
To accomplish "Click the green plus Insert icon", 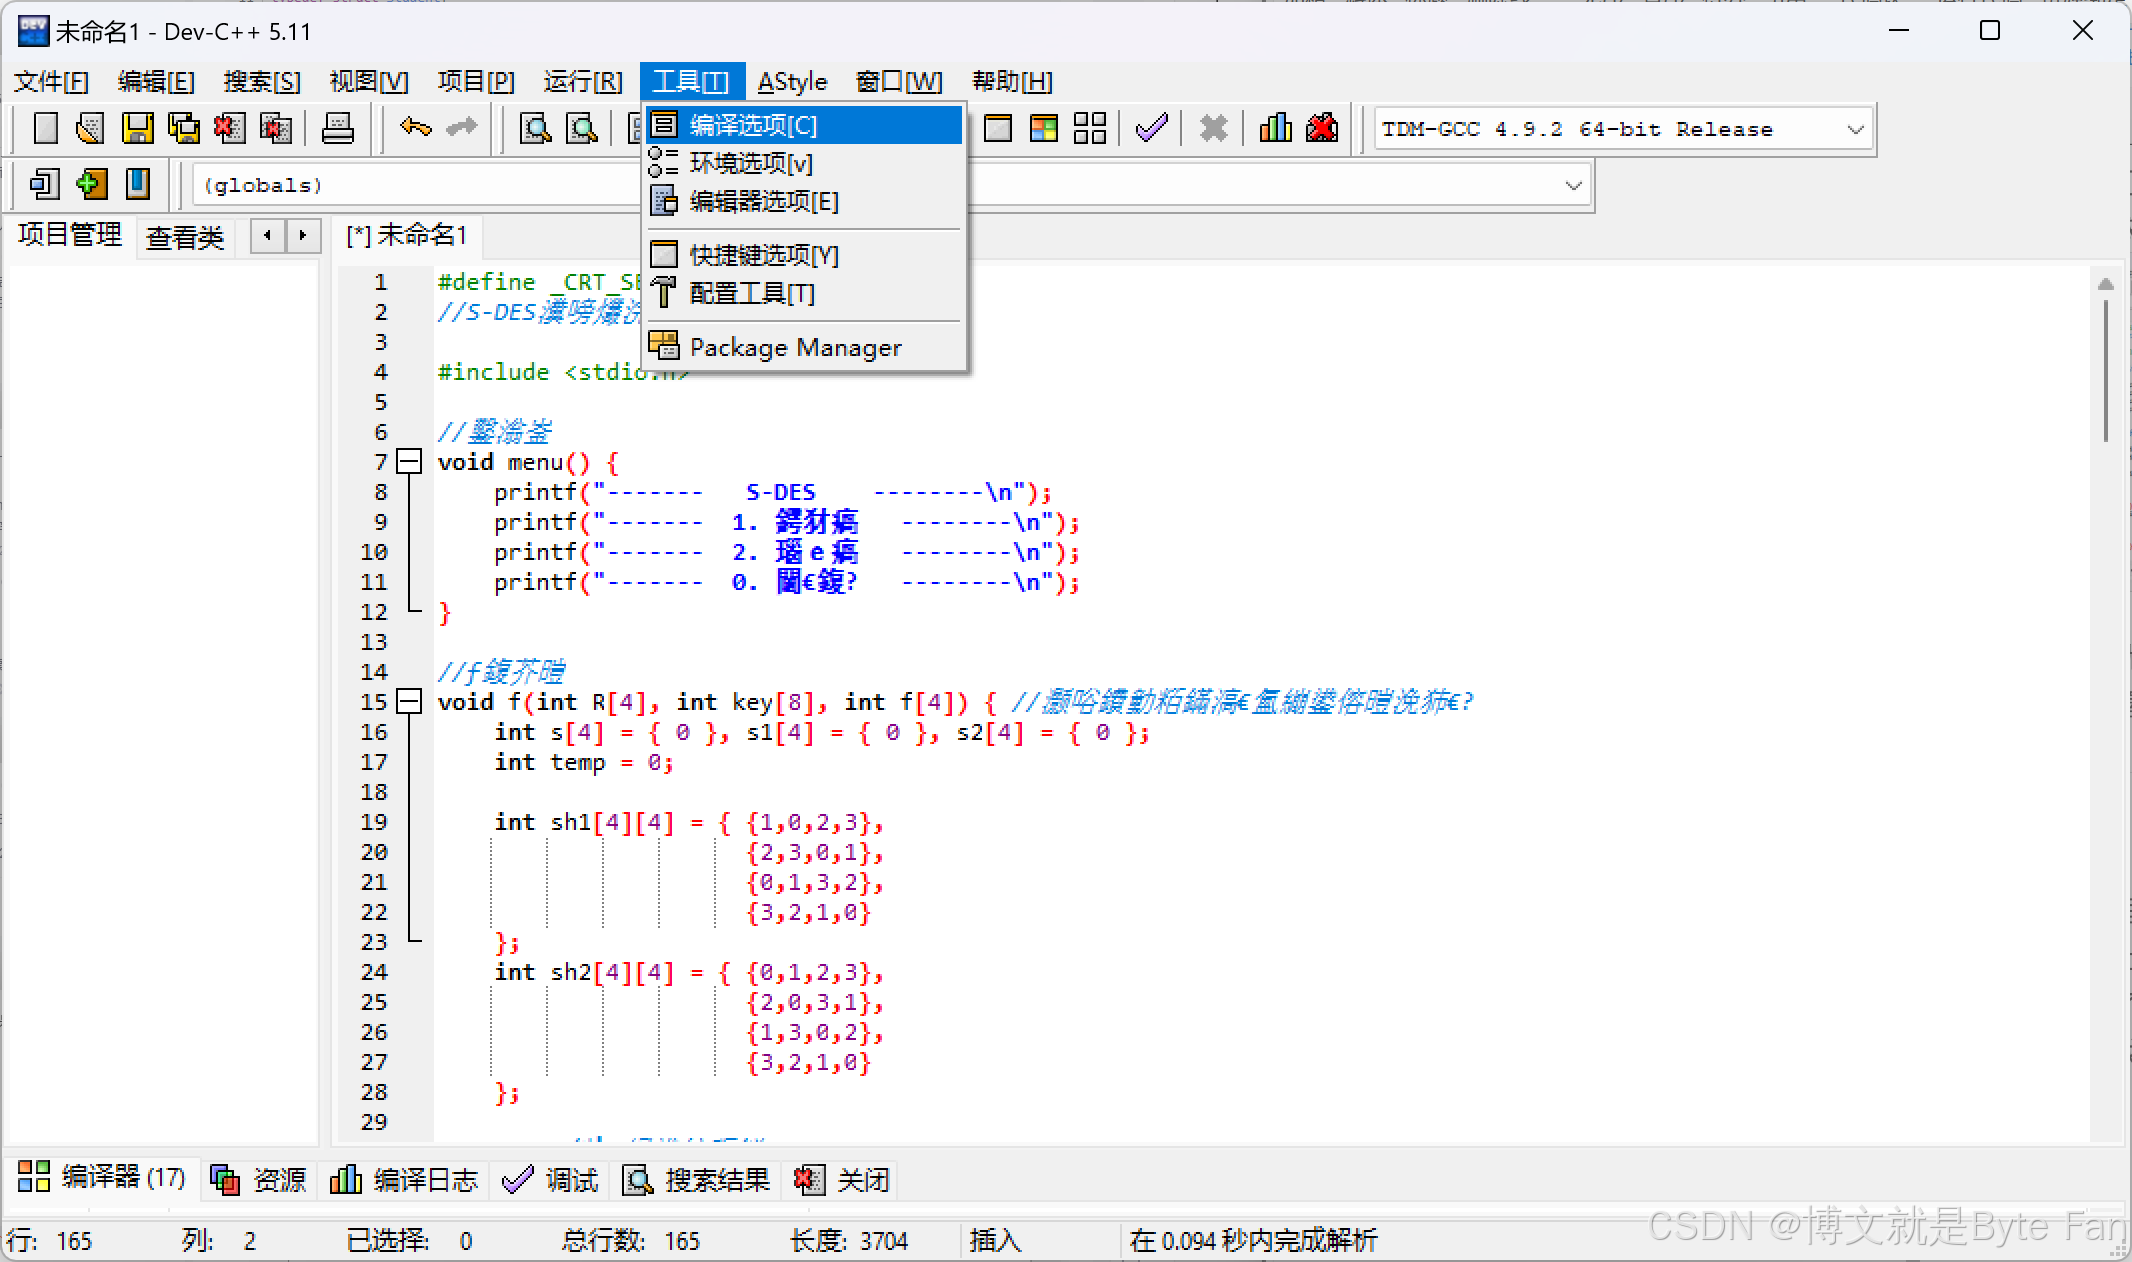I will [91, 184].
